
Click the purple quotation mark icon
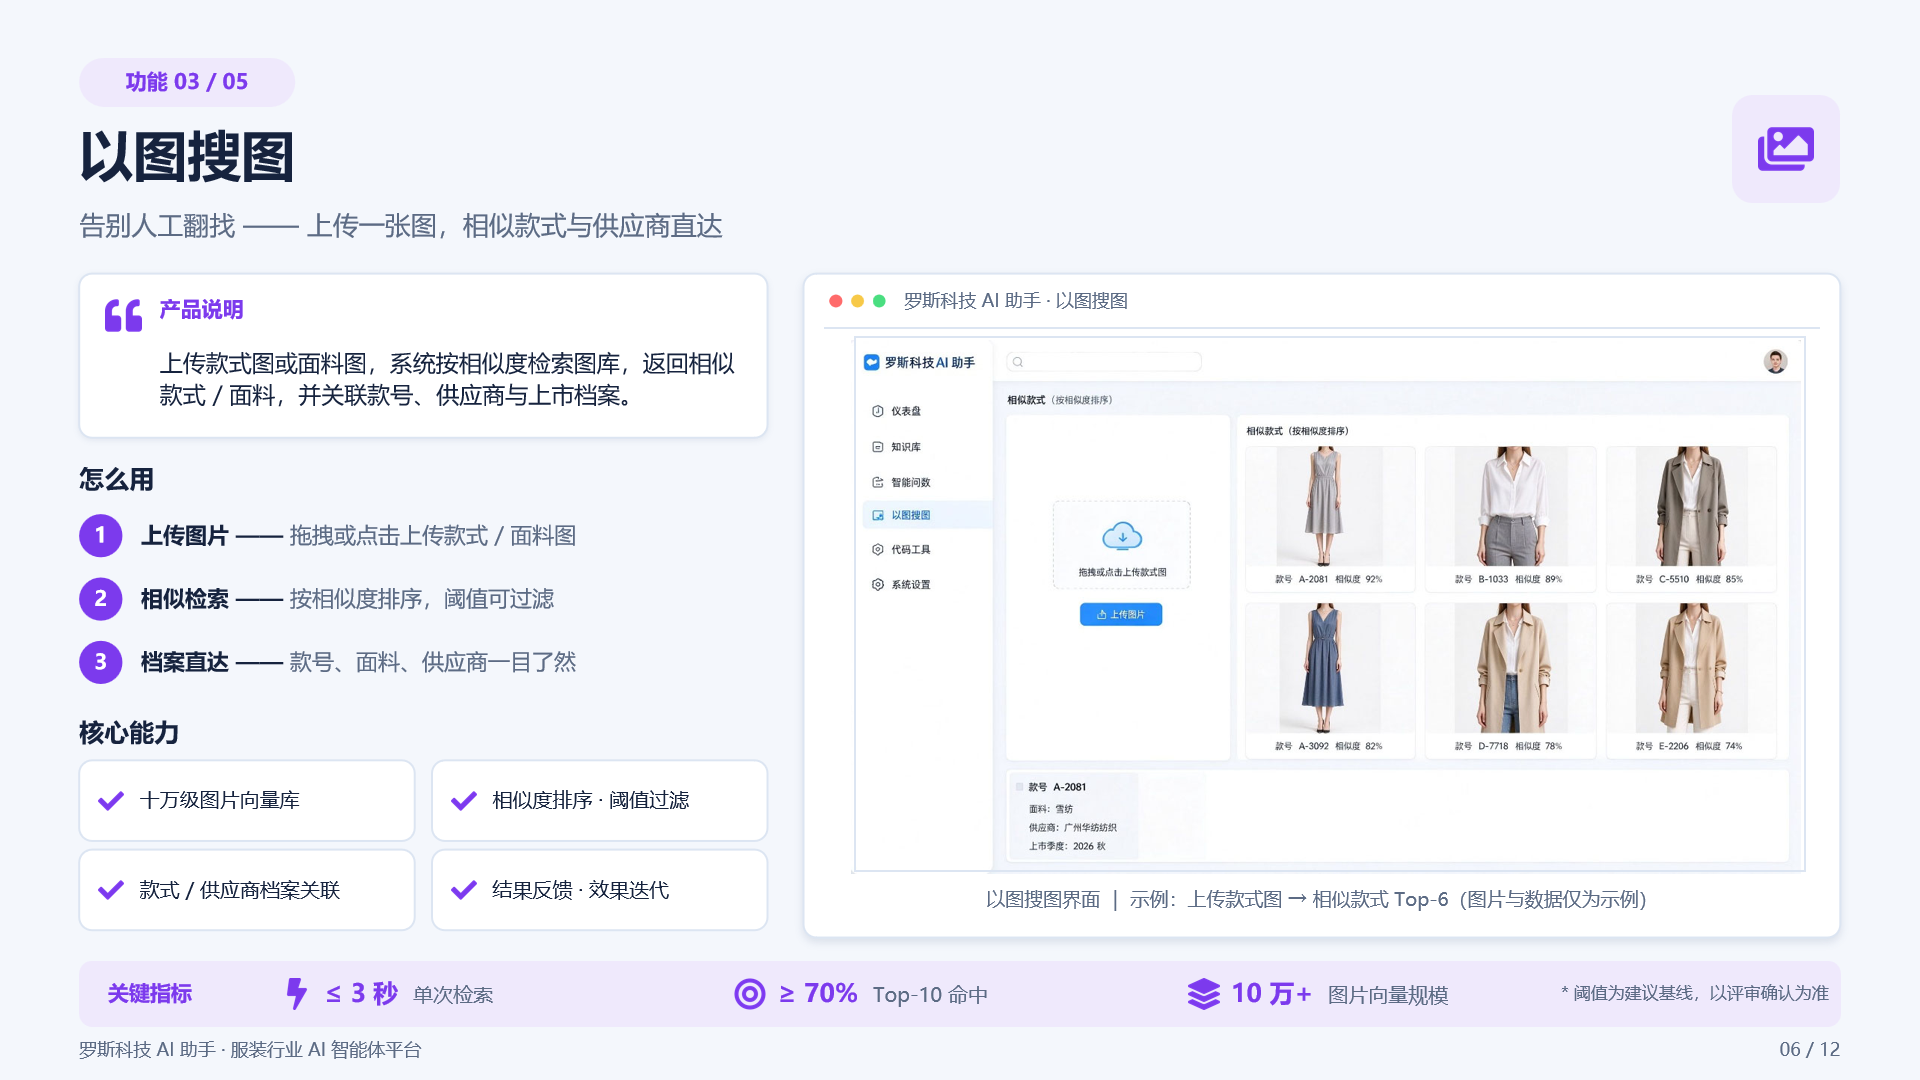124,316
